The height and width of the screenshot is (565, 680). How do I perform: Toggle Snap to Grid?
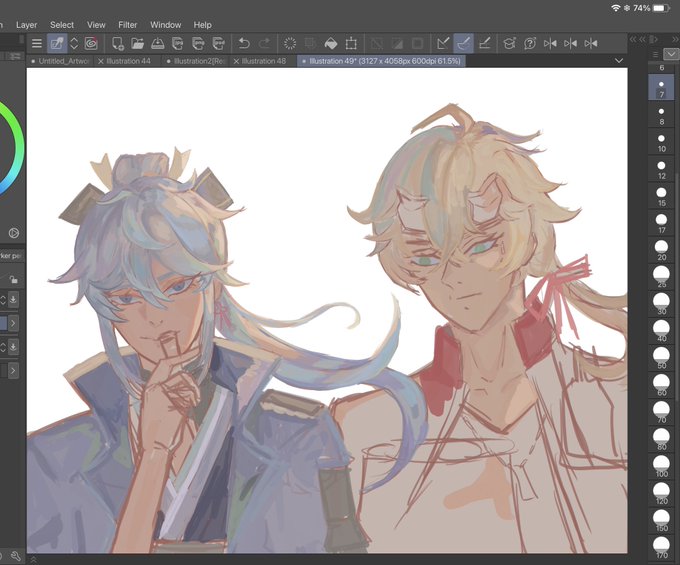[x=484, y=43]
